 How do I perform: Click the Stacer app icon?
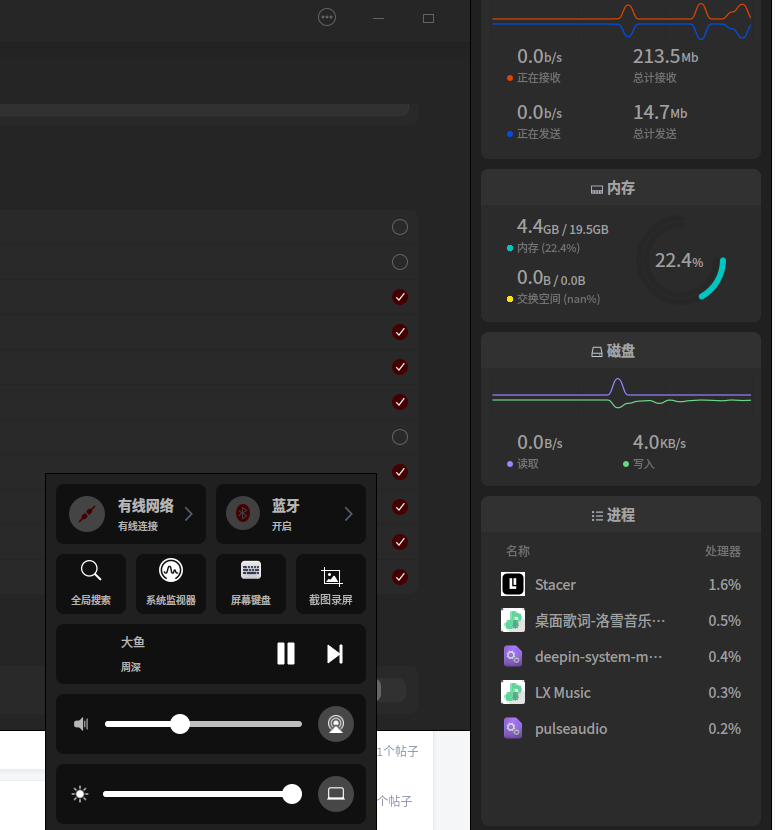(x=513, y=584)
